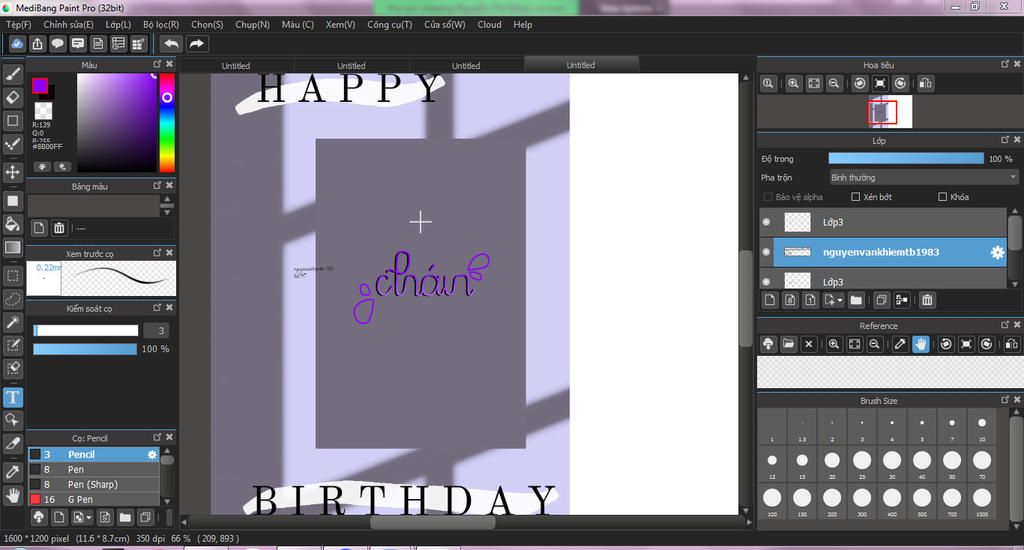Select the Magic Wand tool
This screenshot has width=1024, height=550.
[x=12, y=321]
